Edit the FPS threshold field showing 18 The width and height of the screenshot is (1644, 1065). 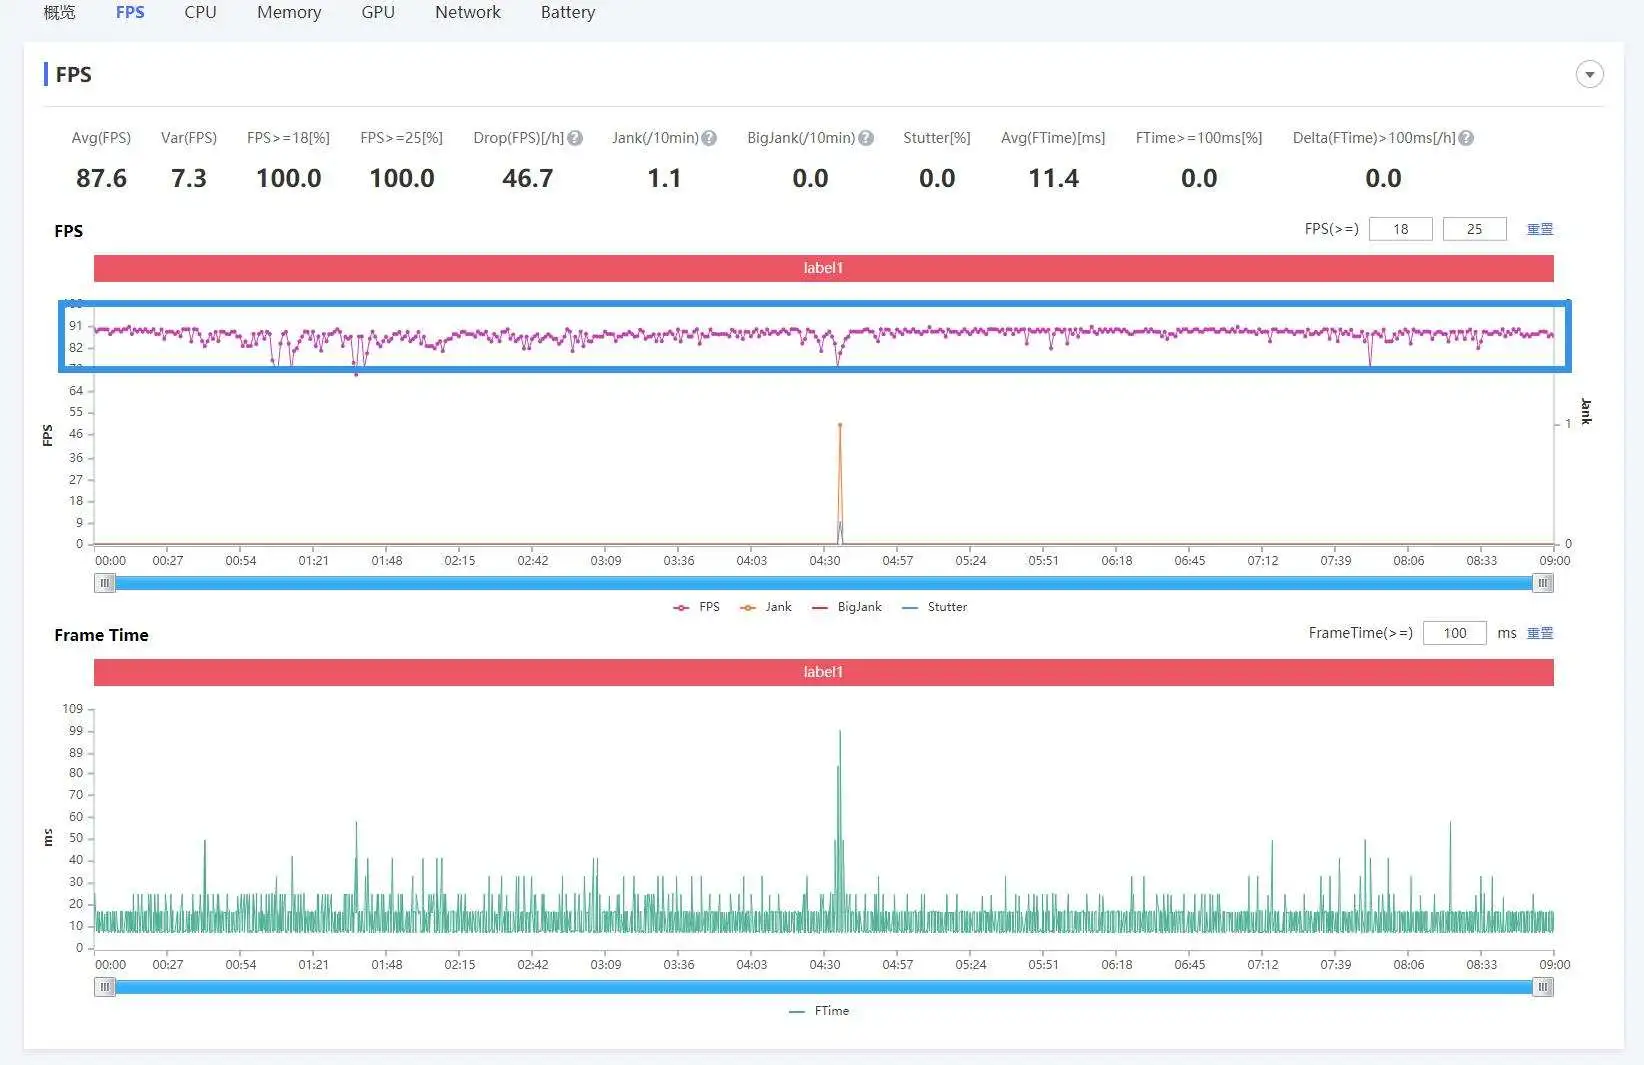click(1400, 229)
